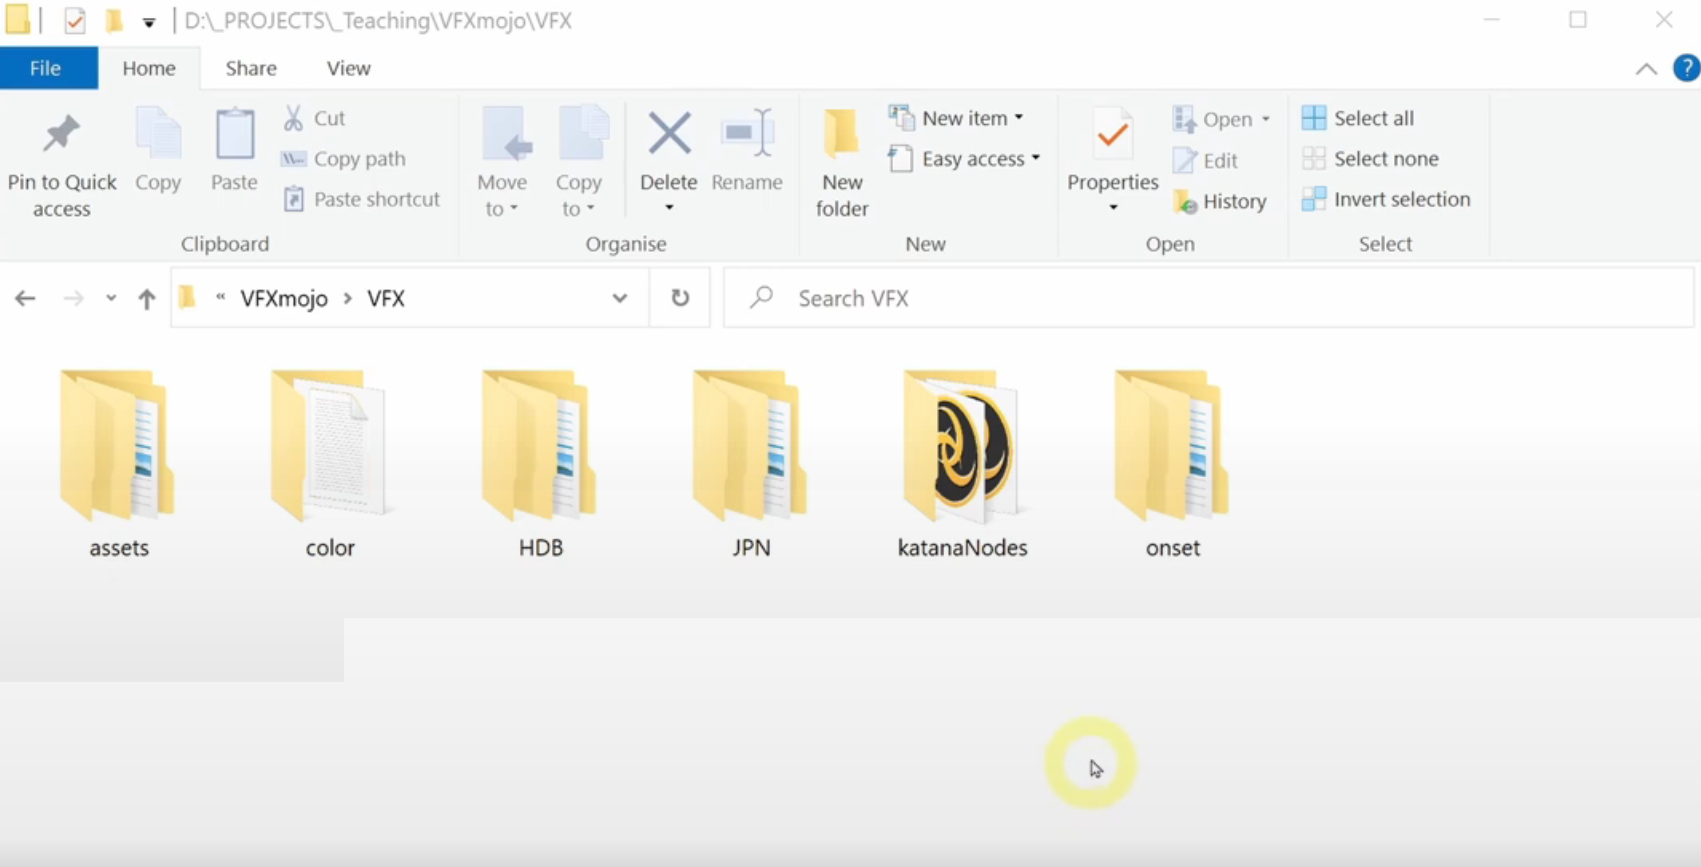
Task: Select the color folder
Action: tap(330, 464)
